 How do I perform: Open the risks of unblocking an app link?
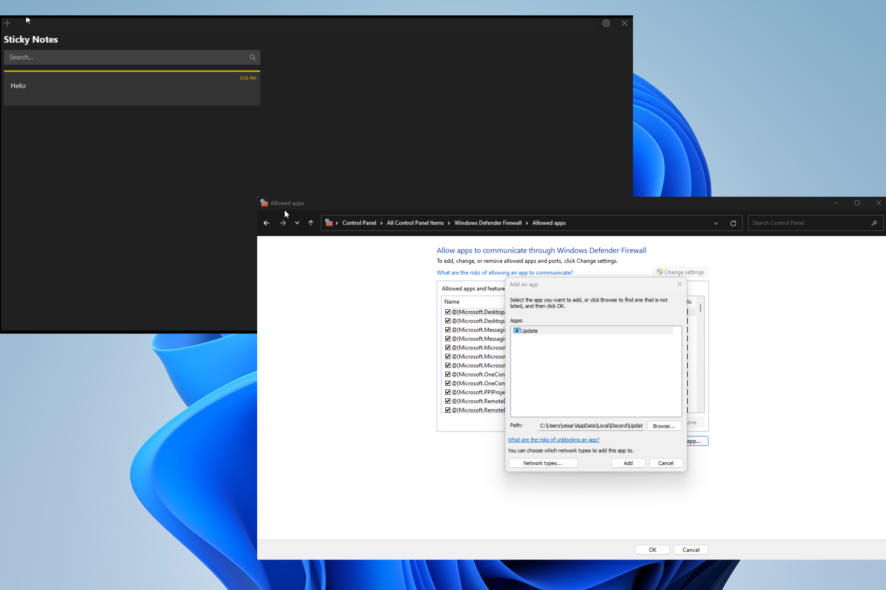[553, 441]
